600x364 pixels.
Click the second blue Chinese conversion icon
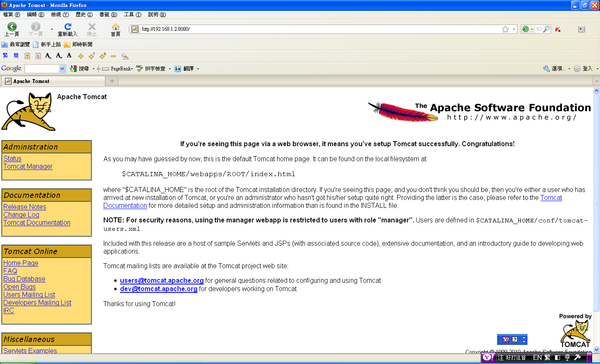(16, 55)
